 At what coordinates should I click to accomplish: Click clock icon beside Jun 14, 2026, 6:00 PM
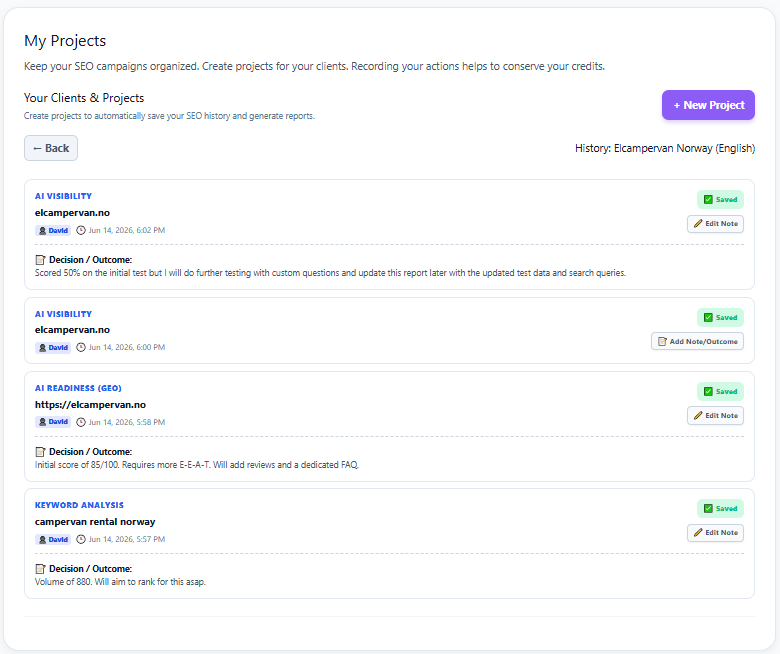[x=81, y=347]
